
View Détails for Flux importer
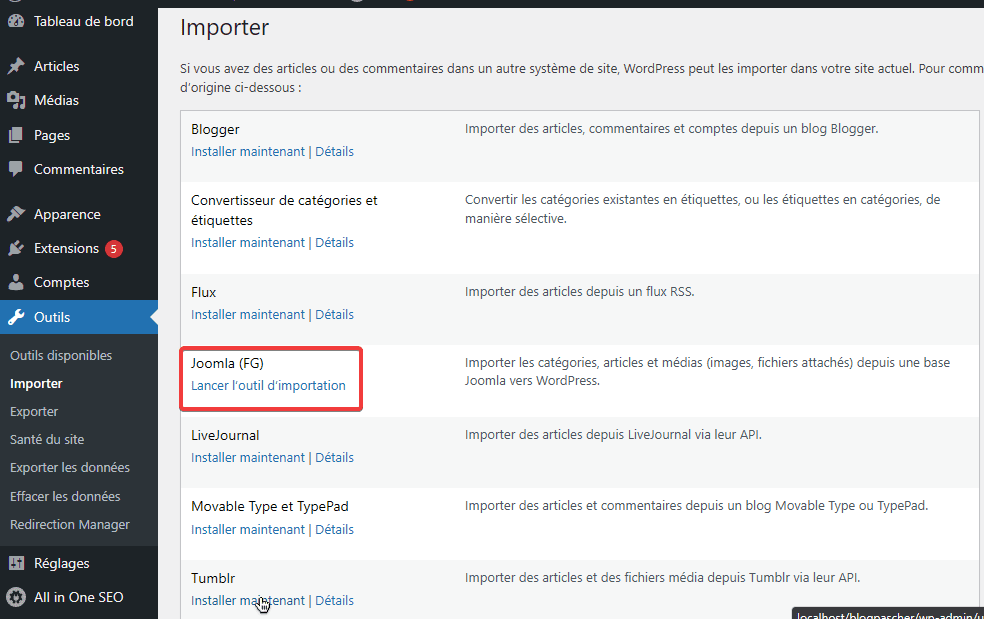coord(334,315)
